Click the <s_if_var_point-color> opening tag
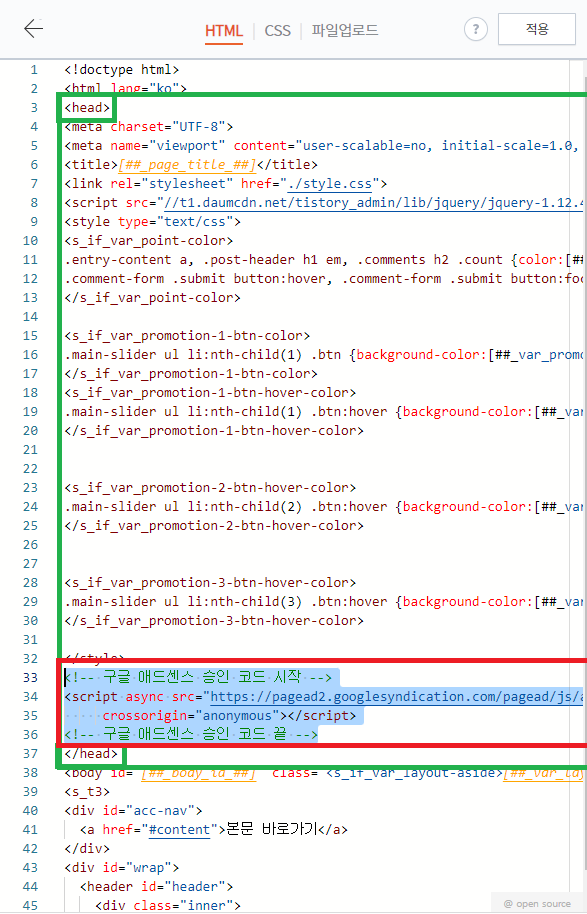587x914 pixels. [x=149, y=241]
